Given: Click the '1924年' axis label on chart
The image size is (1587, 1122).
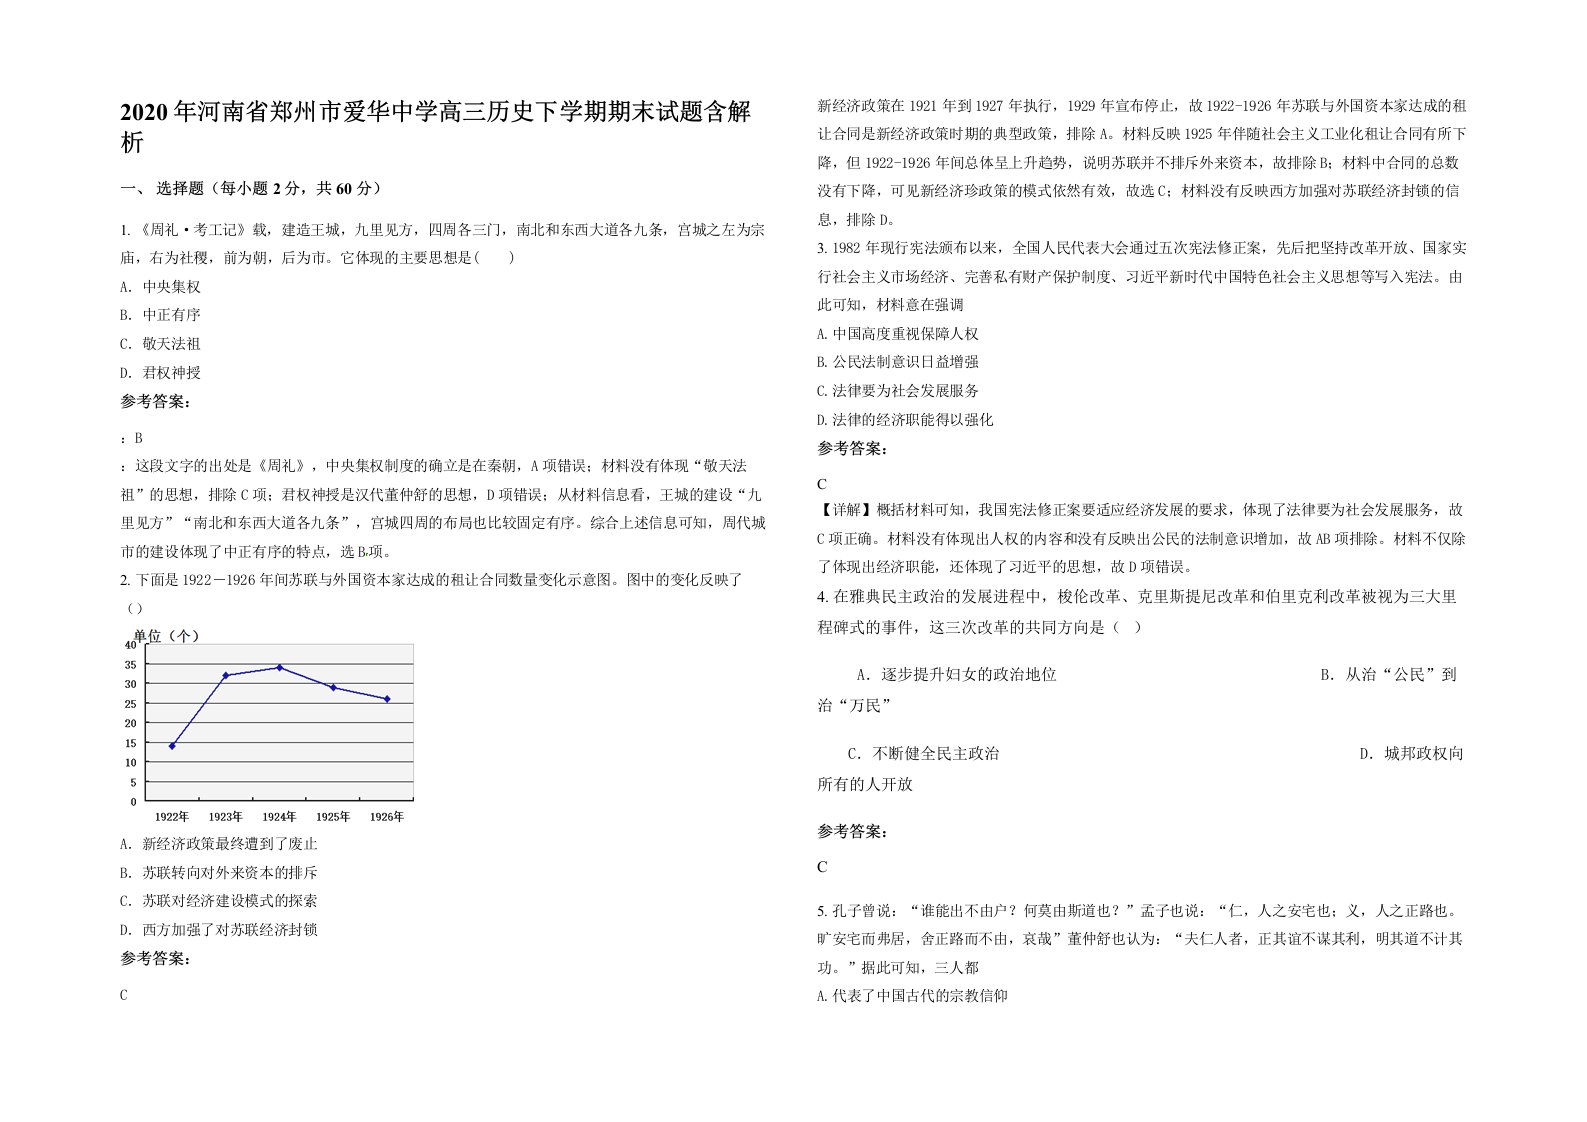Looking at the screenshot, I should click(x=279, y=816).
